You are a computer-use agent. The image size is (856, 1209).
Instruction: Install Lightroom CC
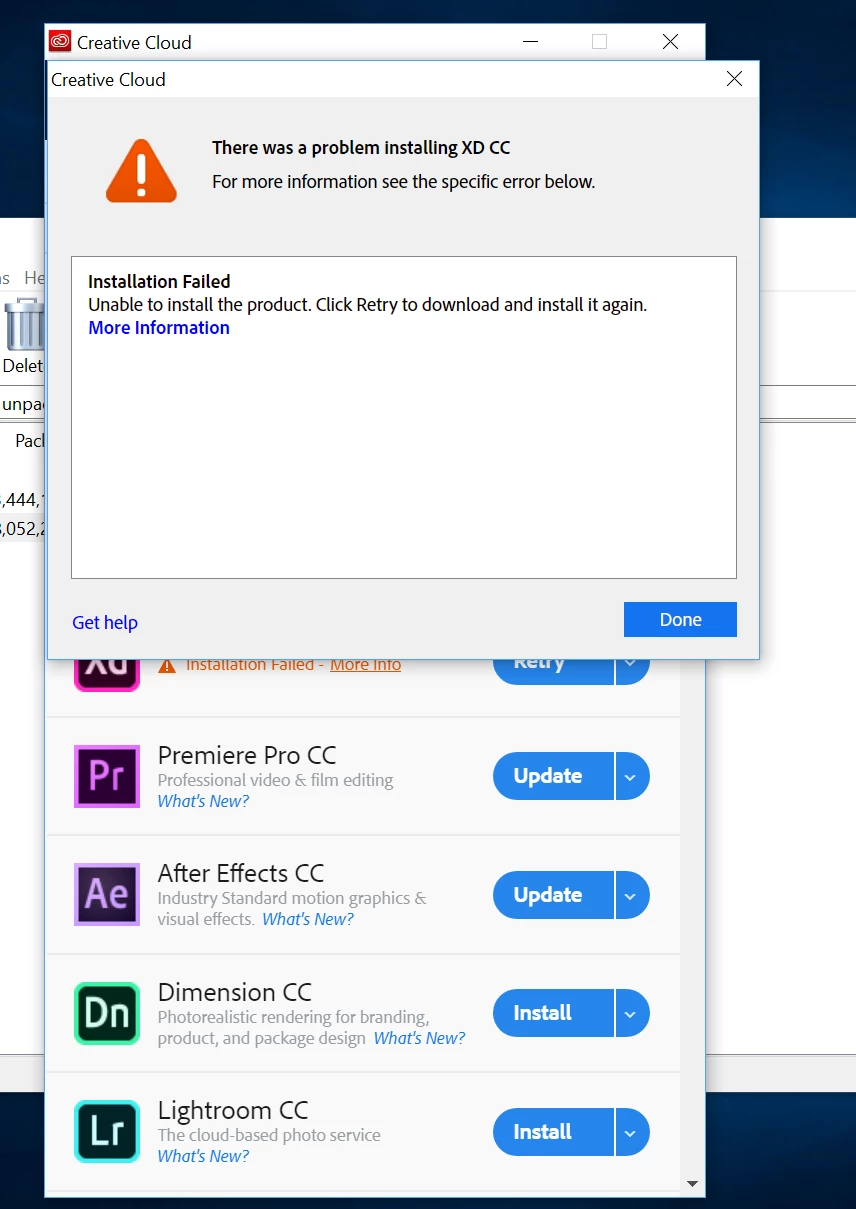553,1132
